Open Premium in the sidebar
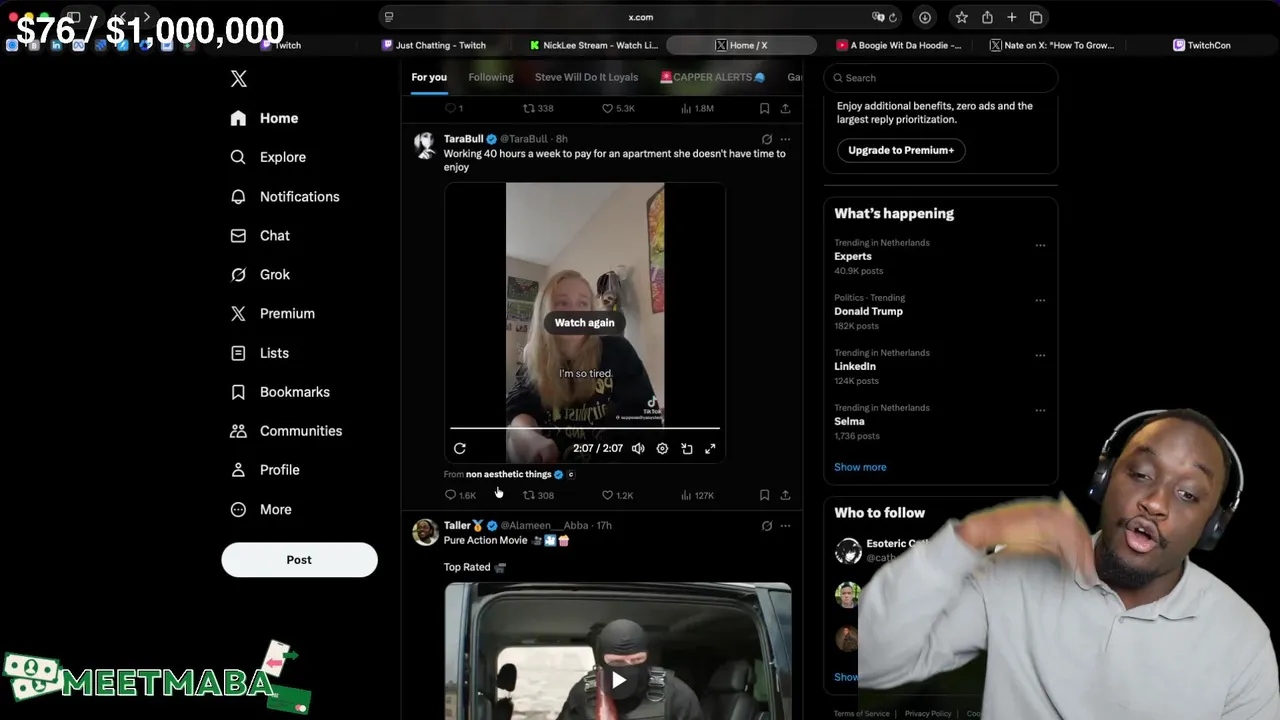Image resolution: width=1280 pixels, height=720 pixels. [272, 314]
